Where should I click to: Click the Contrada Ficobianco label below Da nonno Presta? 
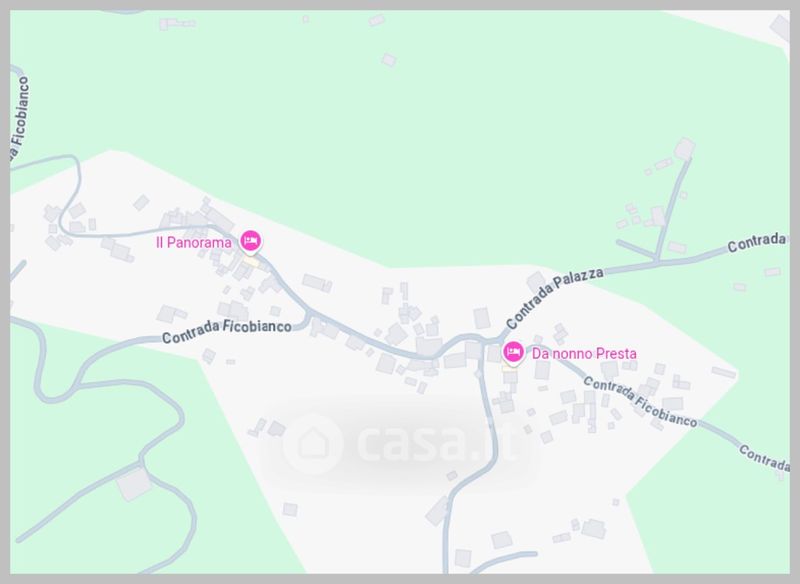[x=640, y=402]
